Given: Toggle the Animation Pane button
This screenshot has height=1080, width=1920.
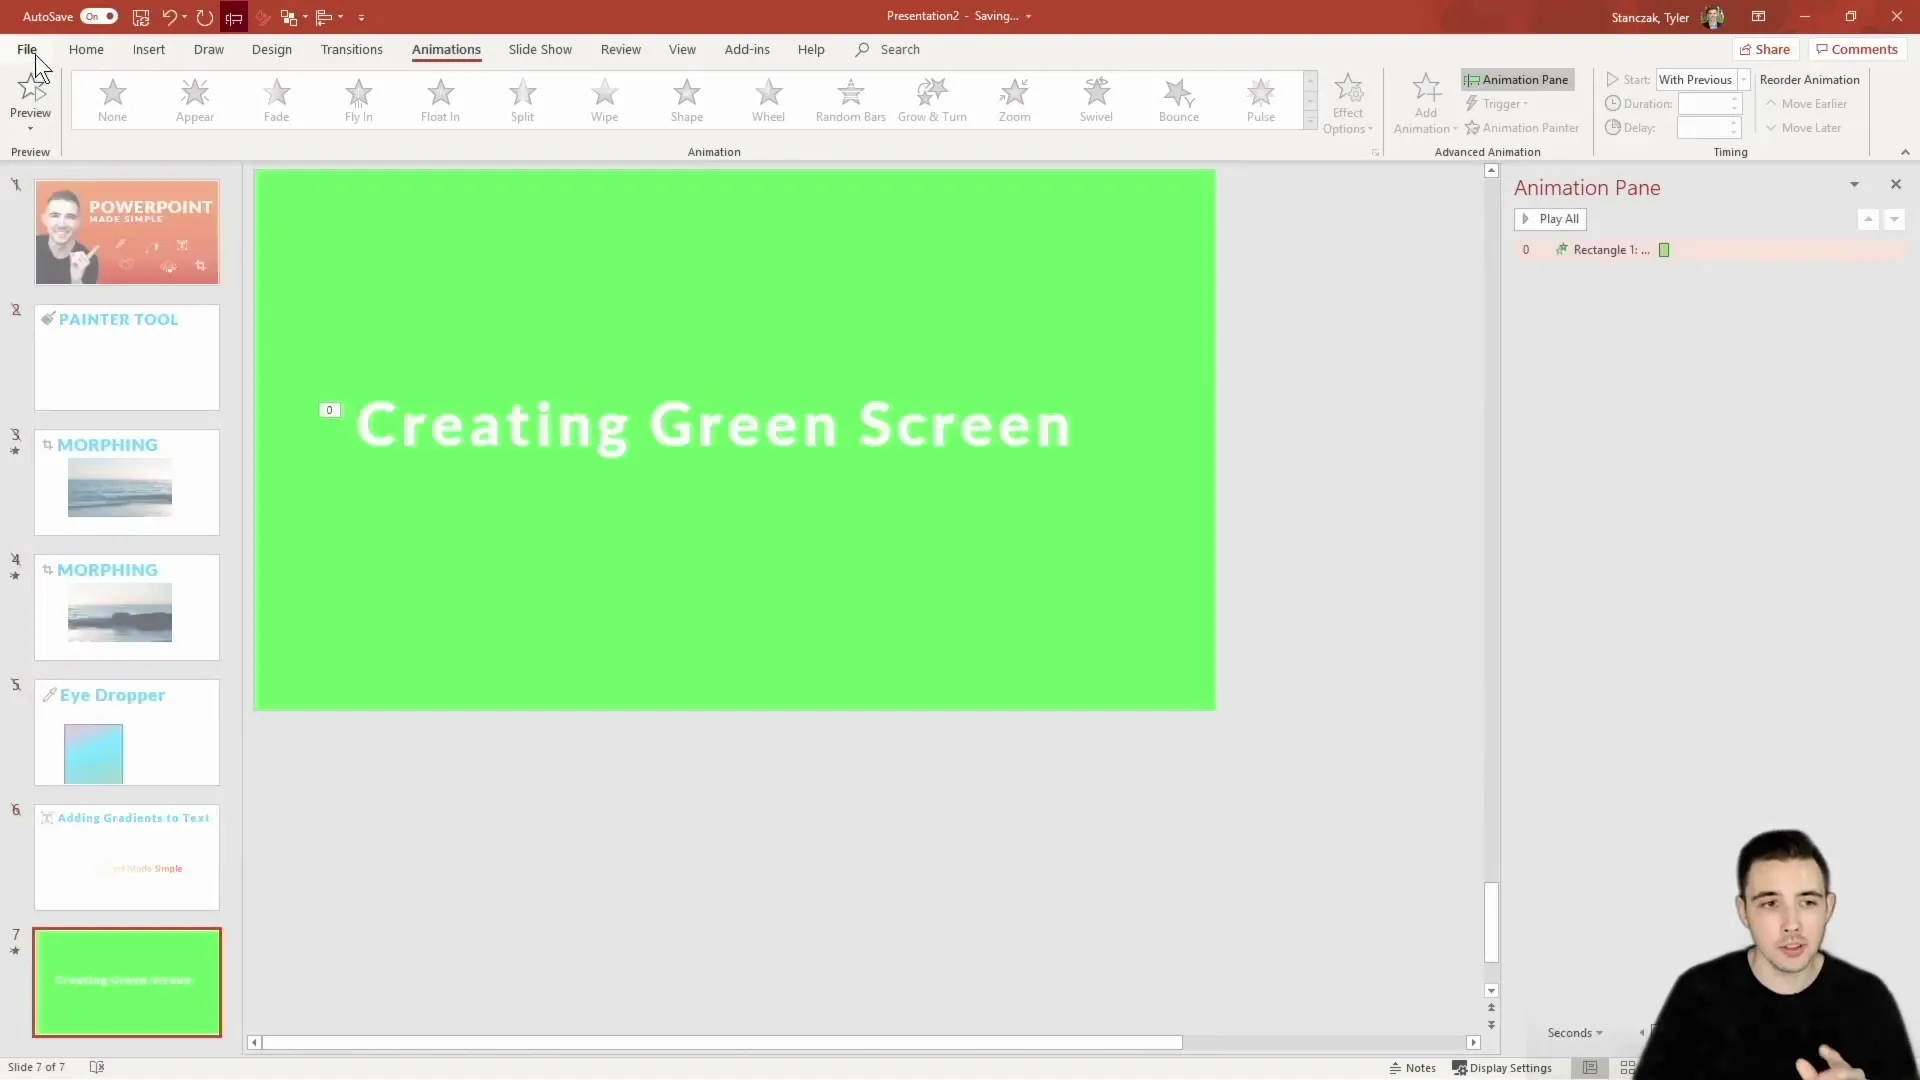Looking at the screenshot, I should pos(1517,80).
